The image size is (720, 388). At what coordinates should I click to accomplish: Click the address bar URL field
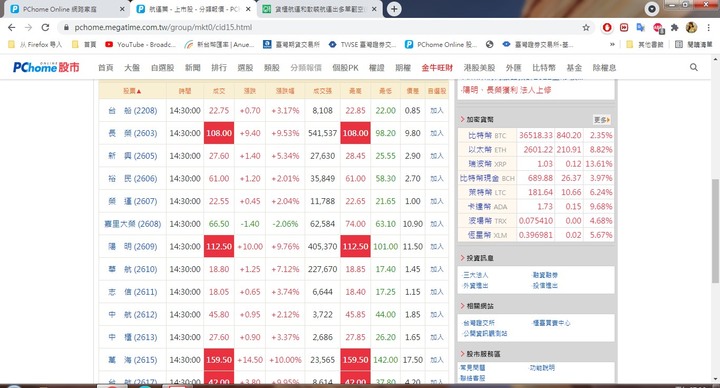click(321, 28)
